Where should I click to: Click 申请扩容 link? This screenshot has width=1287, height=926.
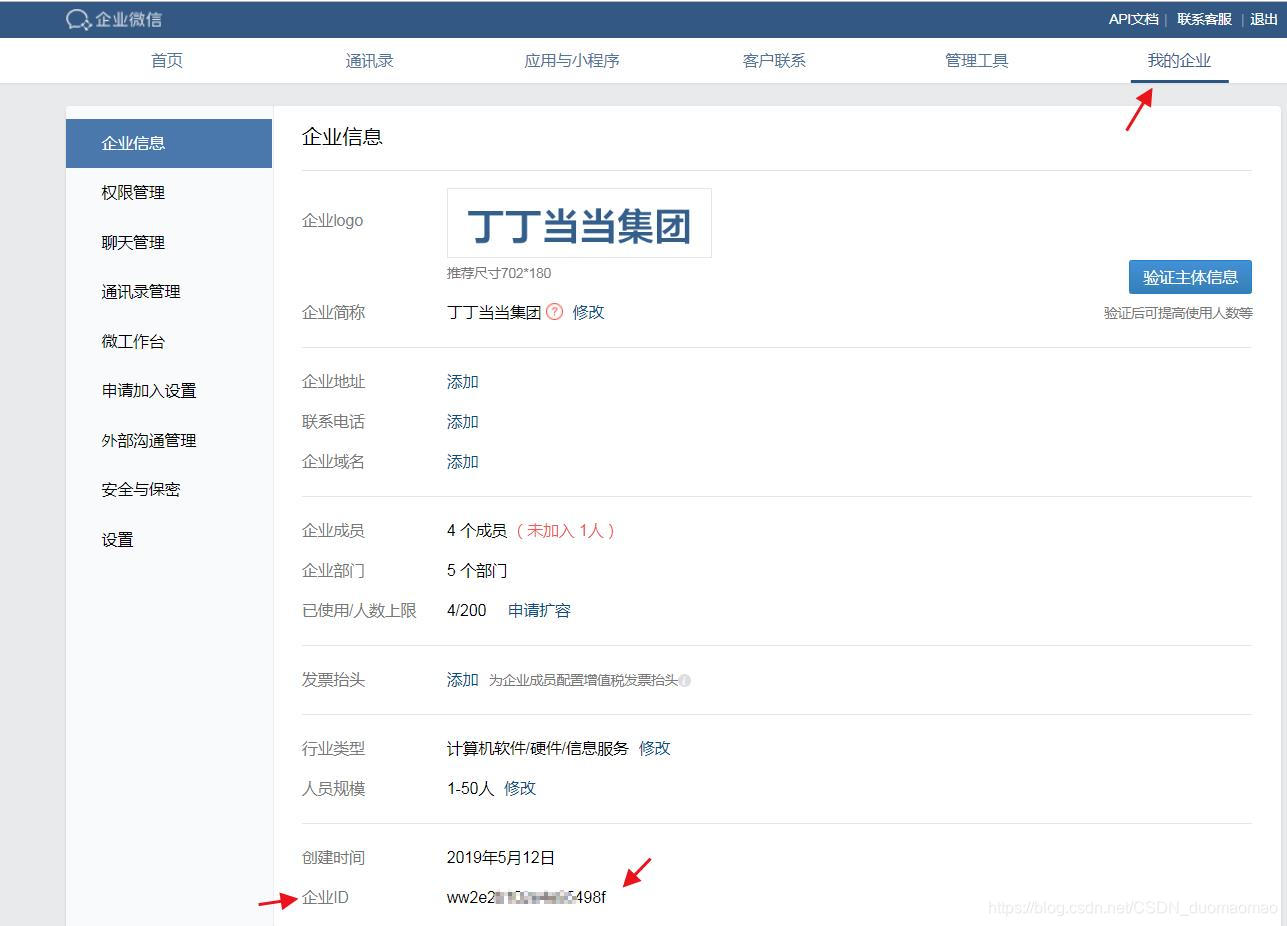point(540,611)
